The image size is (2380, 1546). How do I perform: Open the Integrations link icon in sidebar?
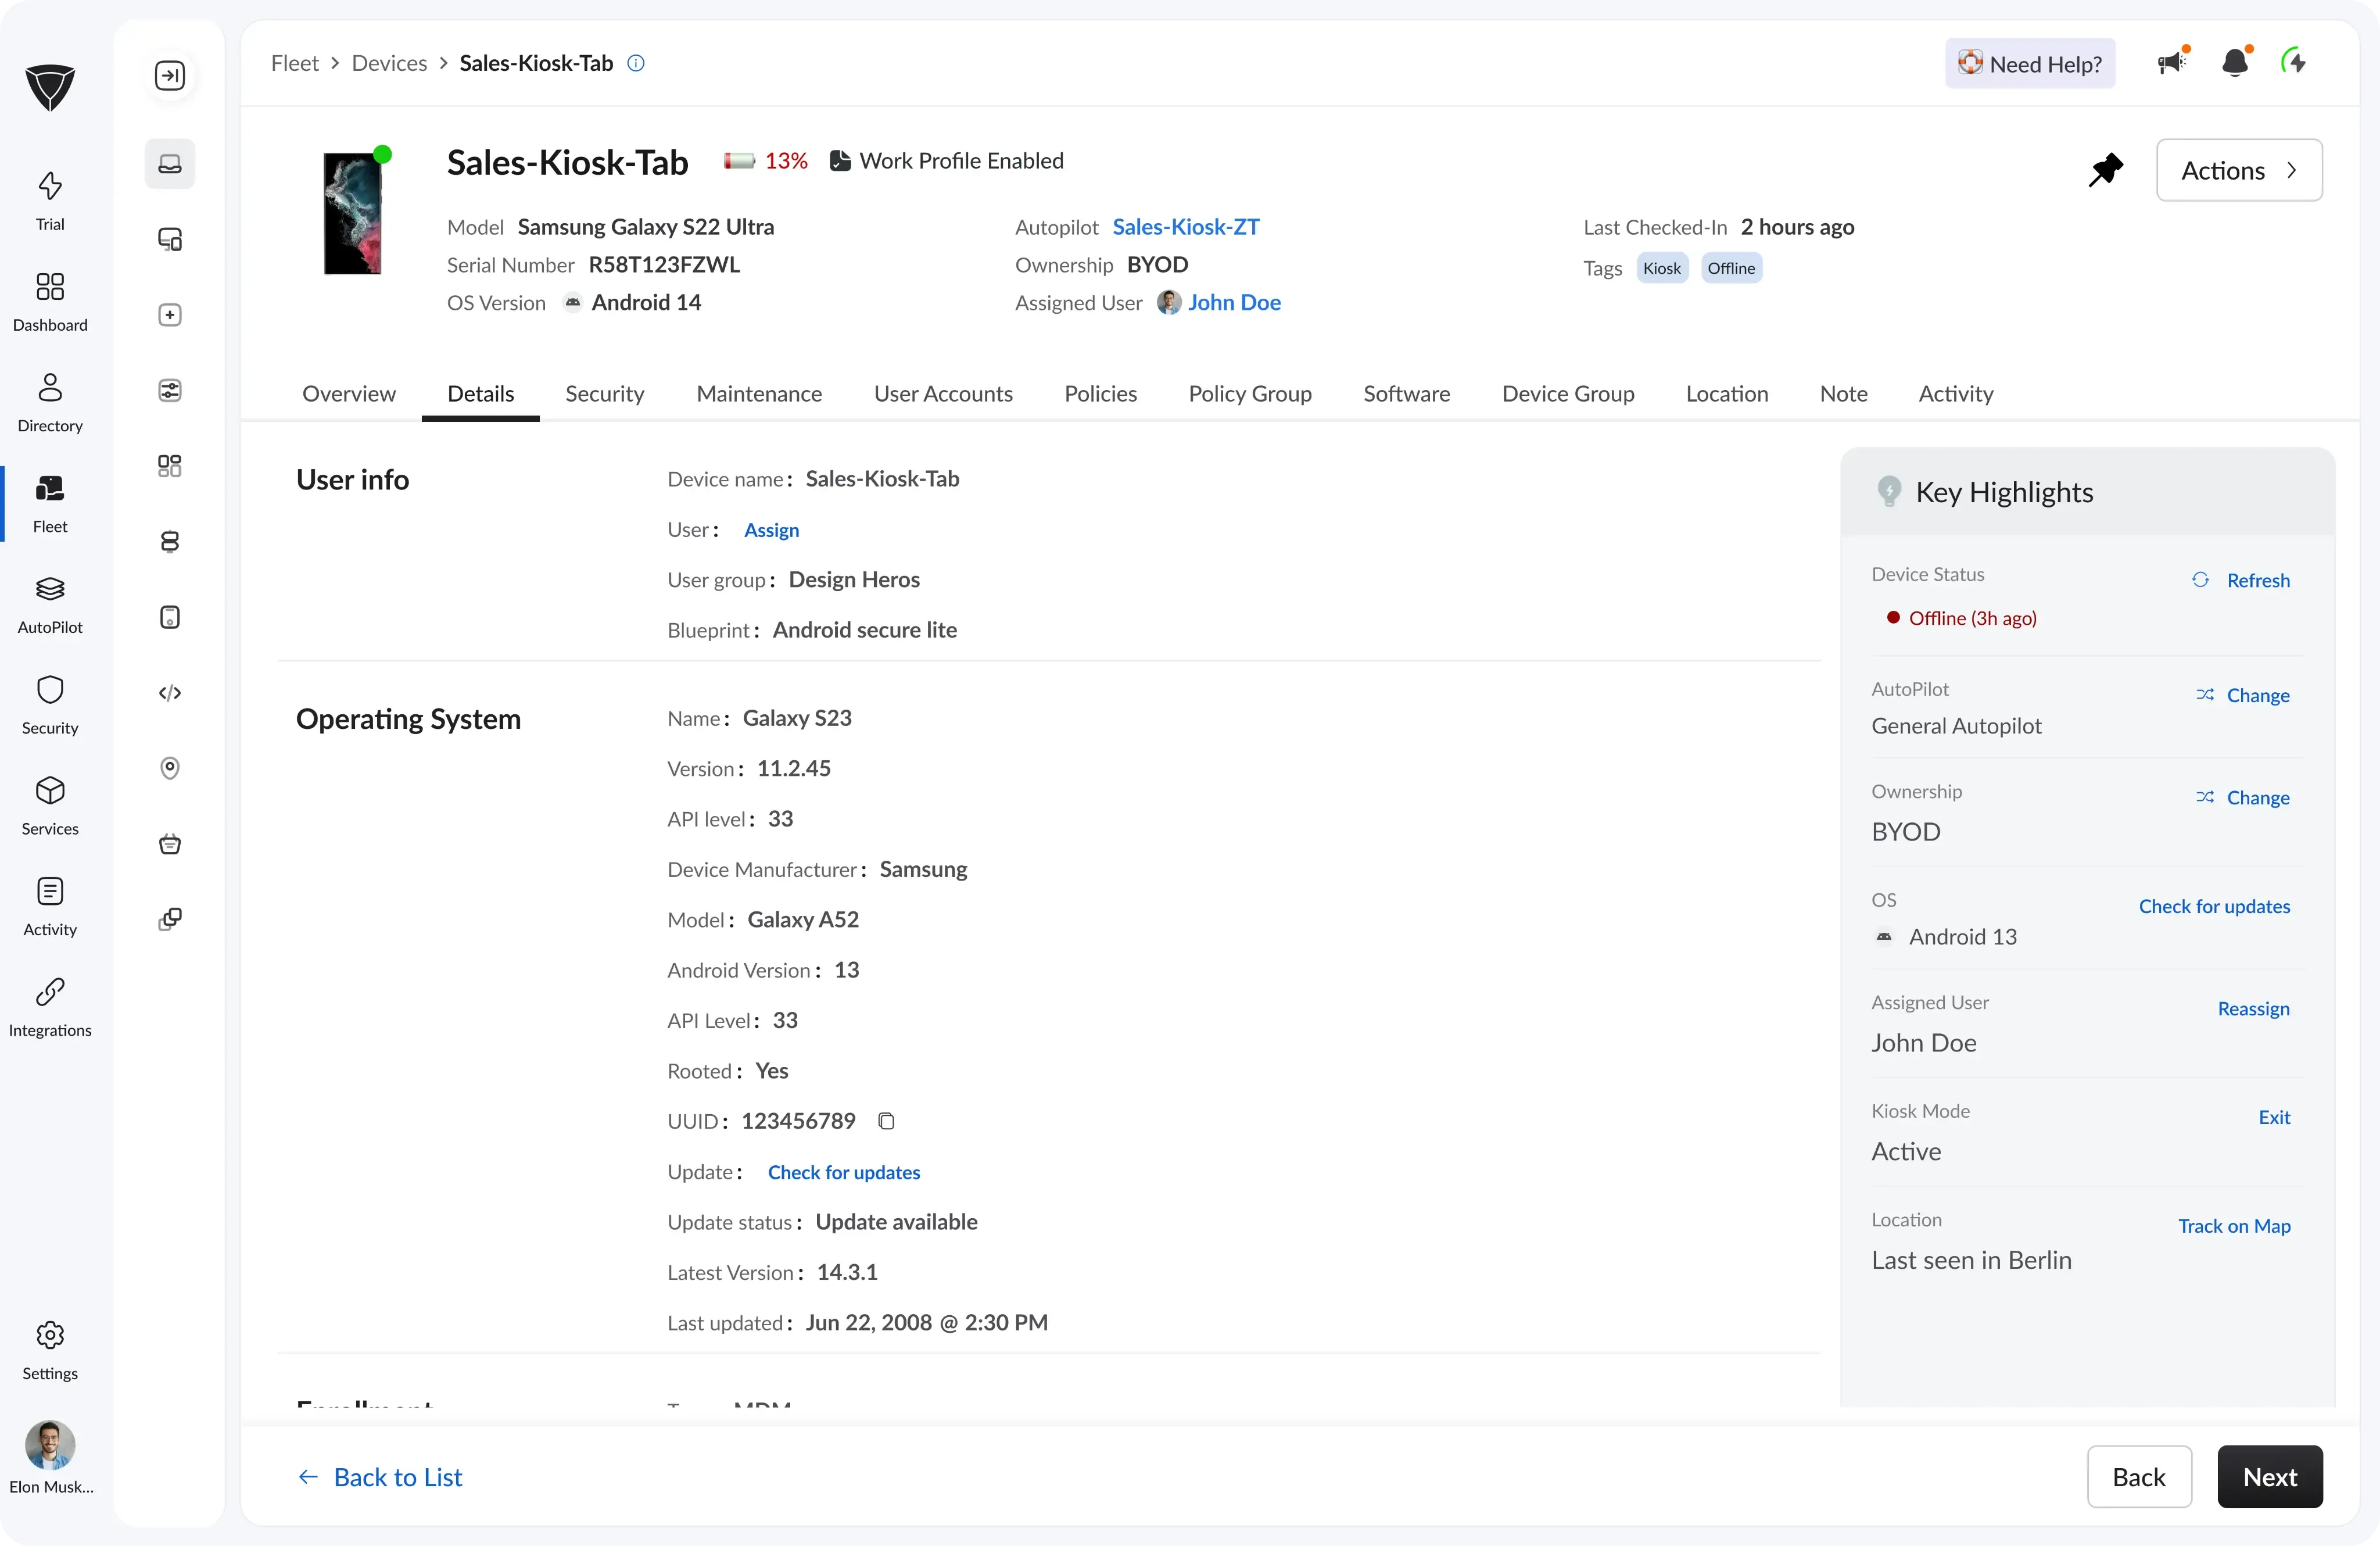click(50, 1007)
